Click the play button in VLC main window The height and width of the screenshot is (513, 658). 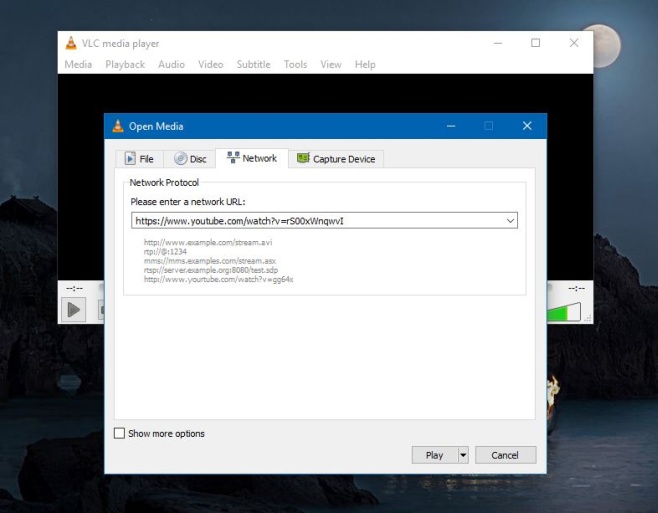click(74, 310)
